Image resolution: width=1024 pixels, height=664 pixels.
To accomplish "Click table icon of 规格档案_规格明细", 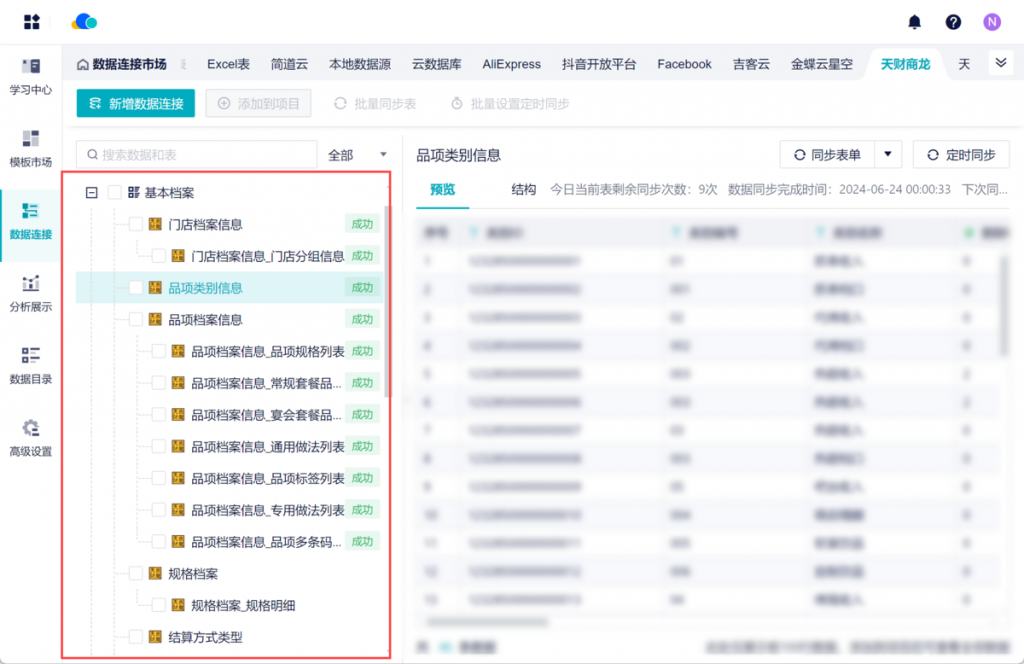I will 178,605.
